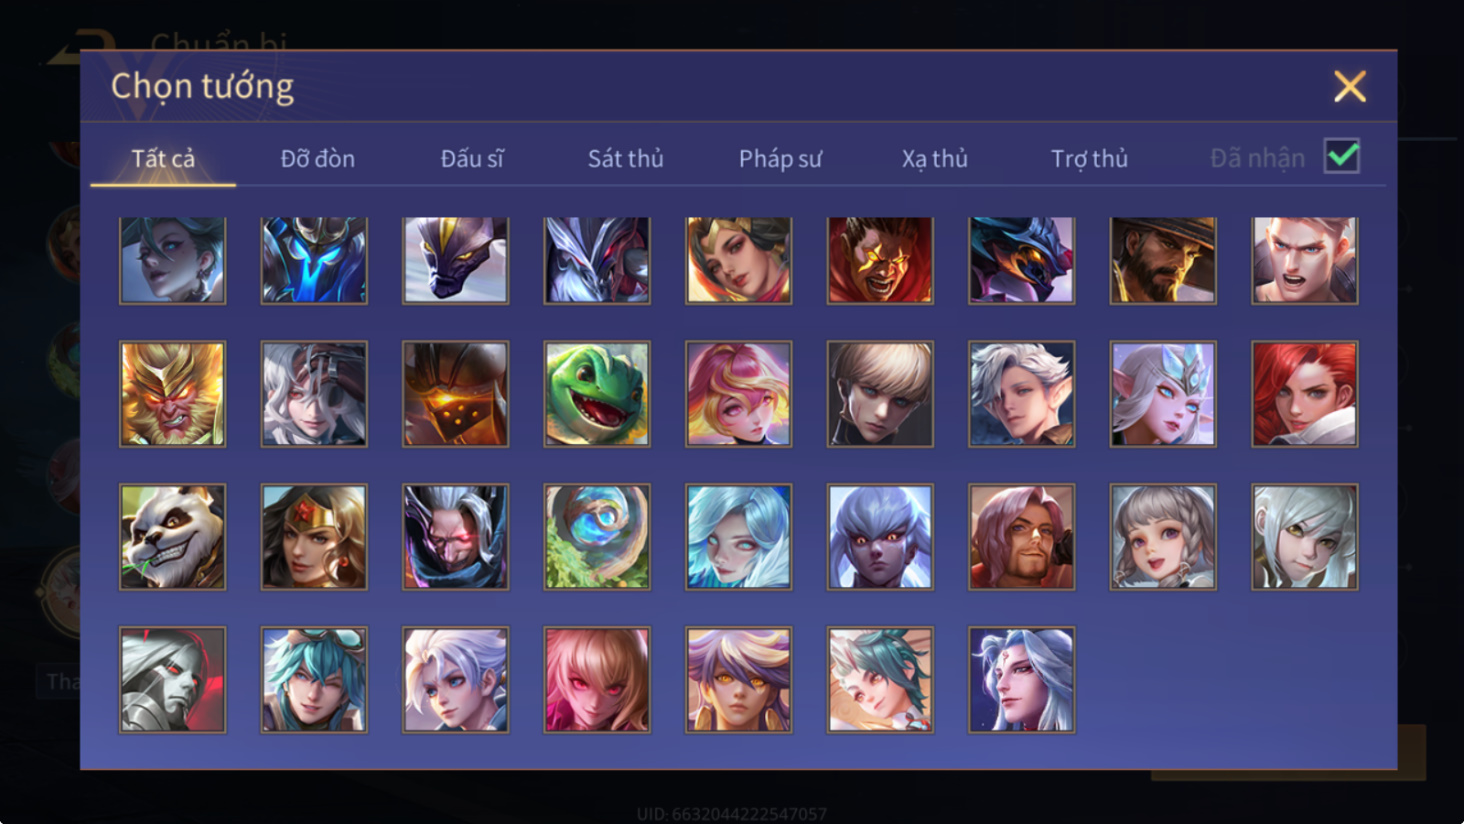
Task: Switch to the Pháp sư tab
Action: pos(780,158)
